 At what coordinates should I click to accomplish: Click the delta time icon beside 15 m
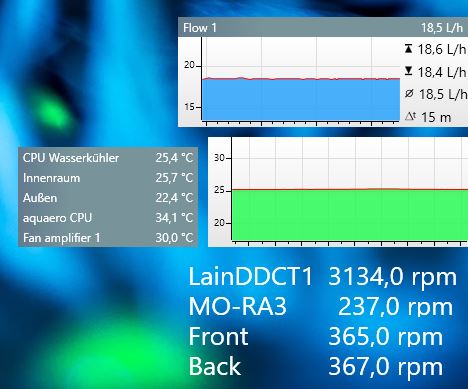pyautogui.click(x=410, y=116)
